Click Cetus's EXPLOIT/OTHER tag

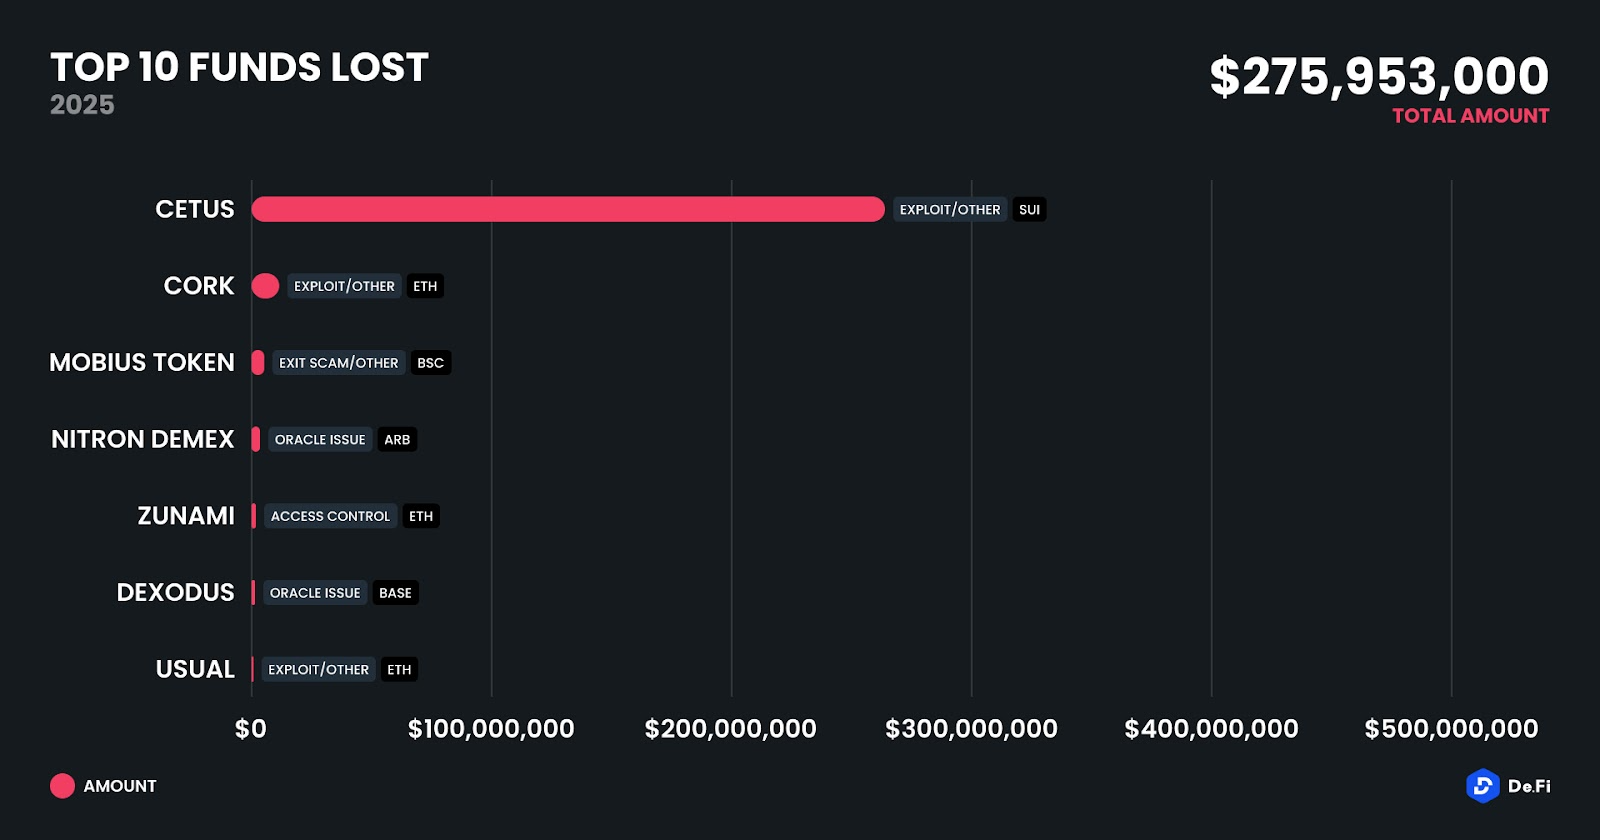[949, 210]
